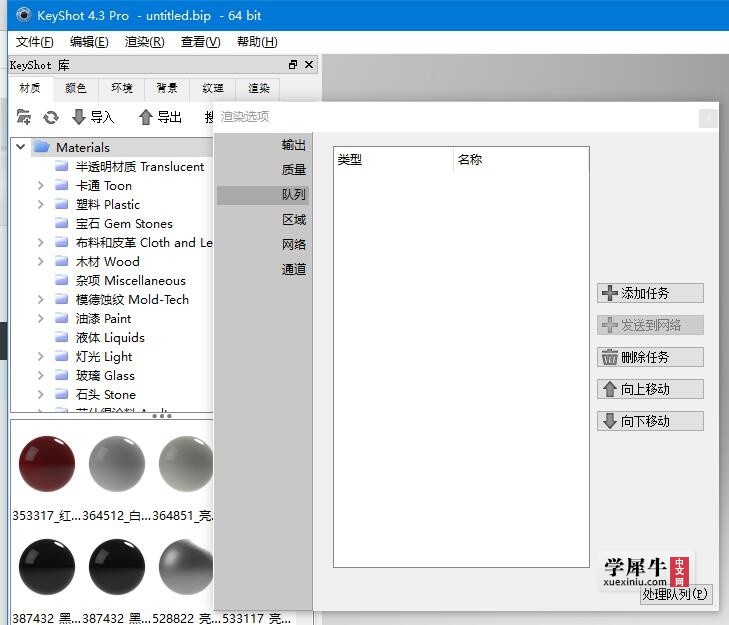The width and height of the screenshot is (729, 625).
Task: Select 队列 in render options sidebar
Action: pyautogui.click(x=263, y=195)
